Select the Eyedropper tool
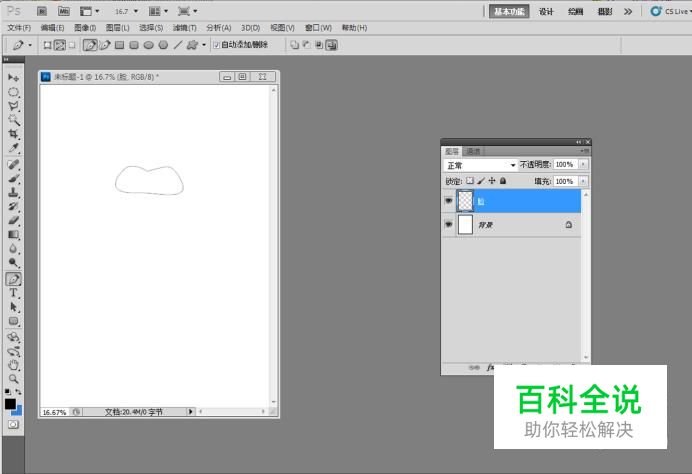Viewport: 692px width, 474px height. point(13,148)
